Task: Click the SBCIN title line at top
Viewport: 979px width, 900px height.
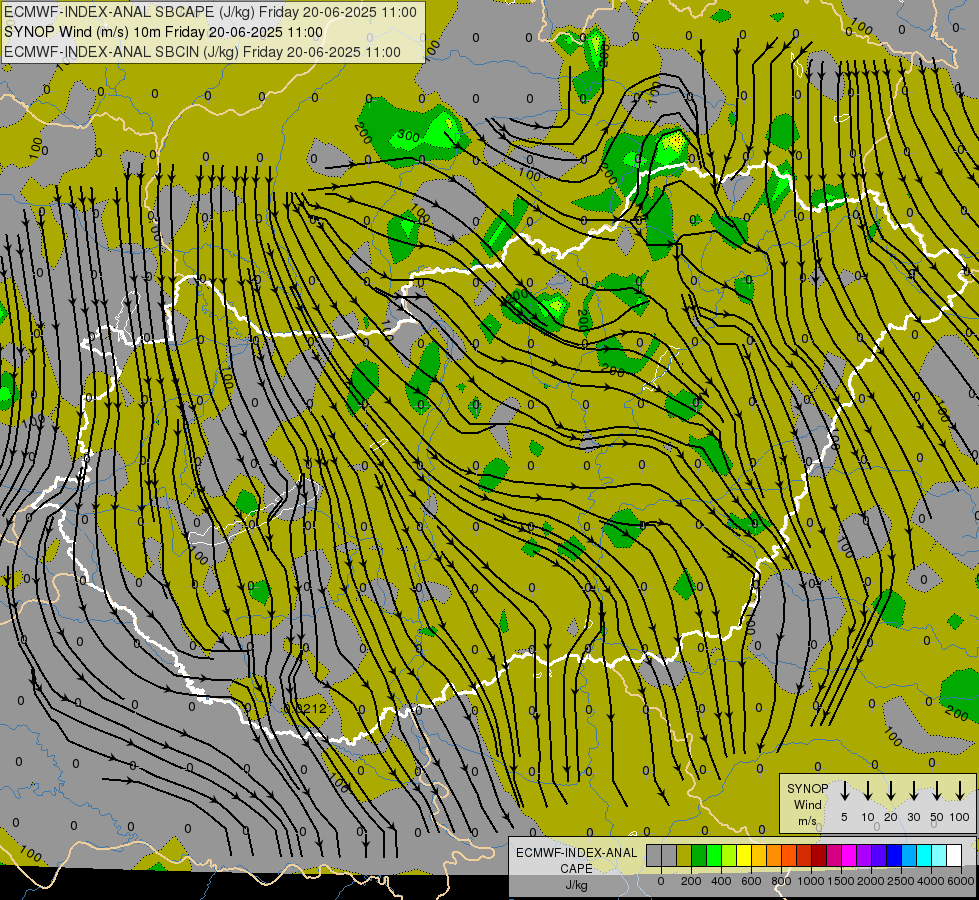Action: (202, 52)
